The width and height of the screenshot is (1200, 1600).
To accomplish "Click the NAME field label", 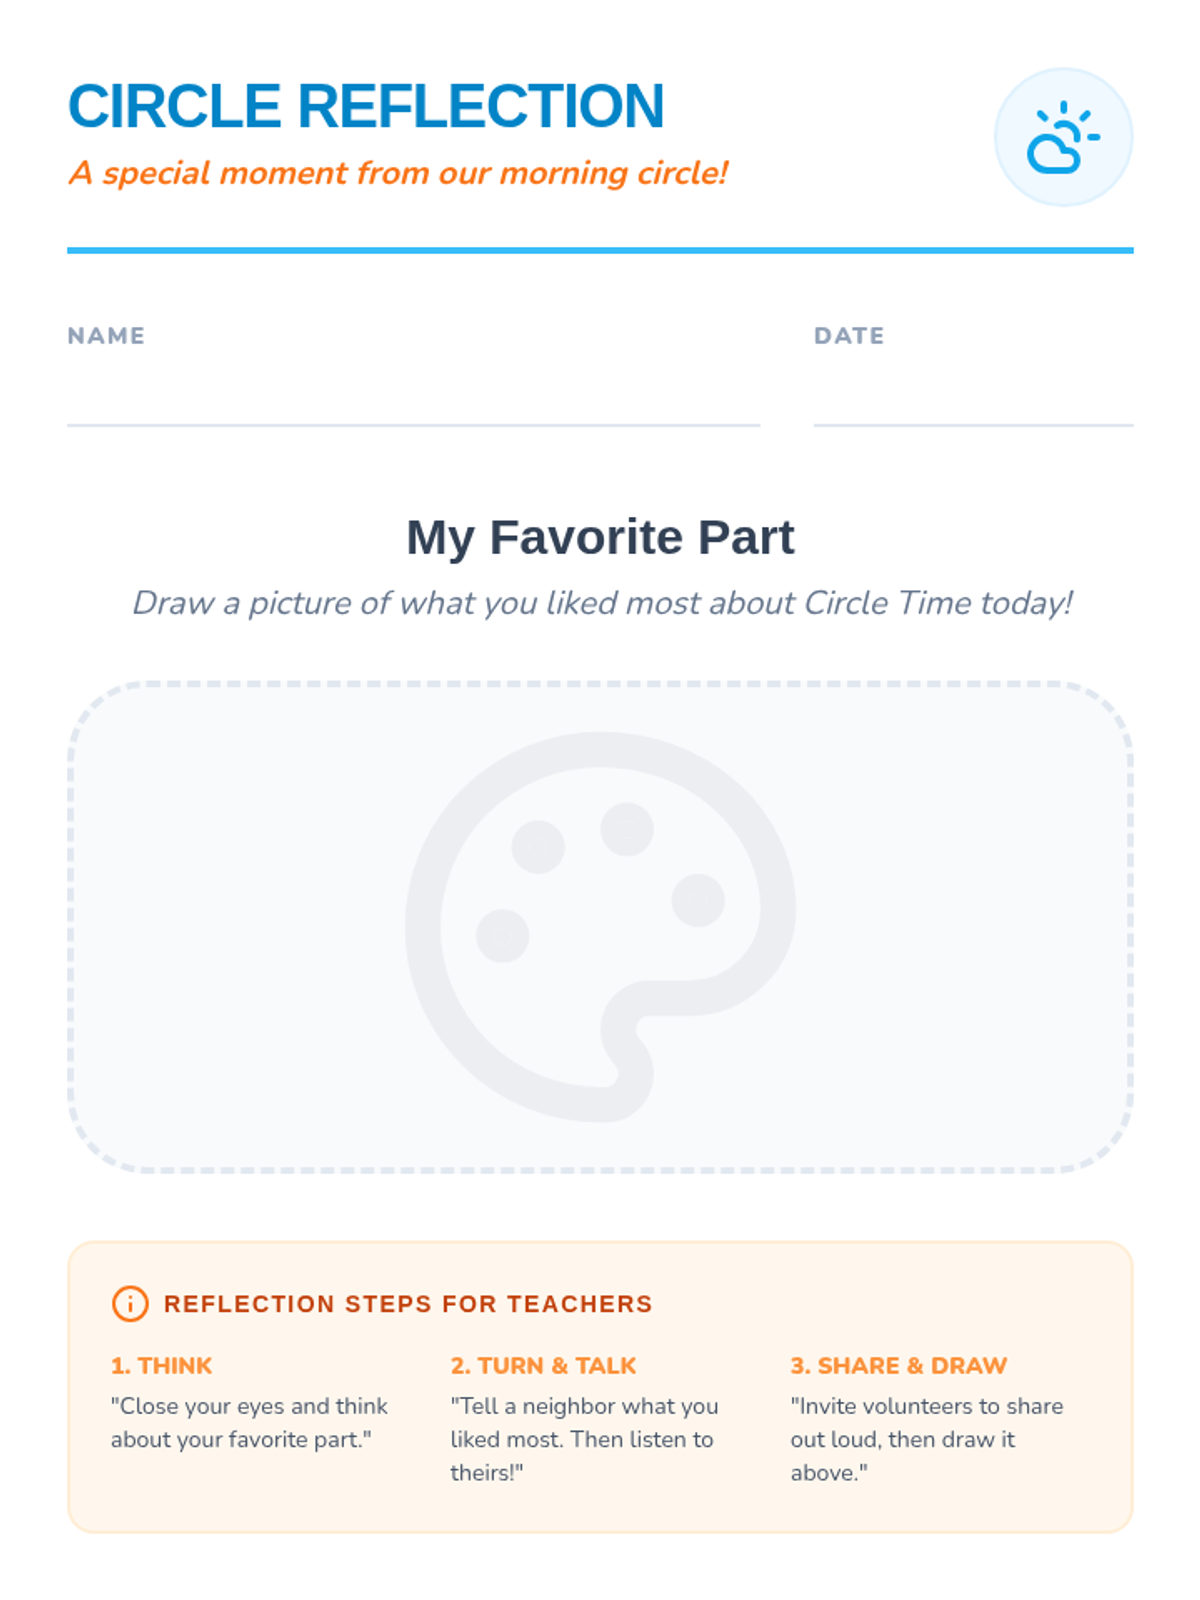I will (x=106, y=336).
